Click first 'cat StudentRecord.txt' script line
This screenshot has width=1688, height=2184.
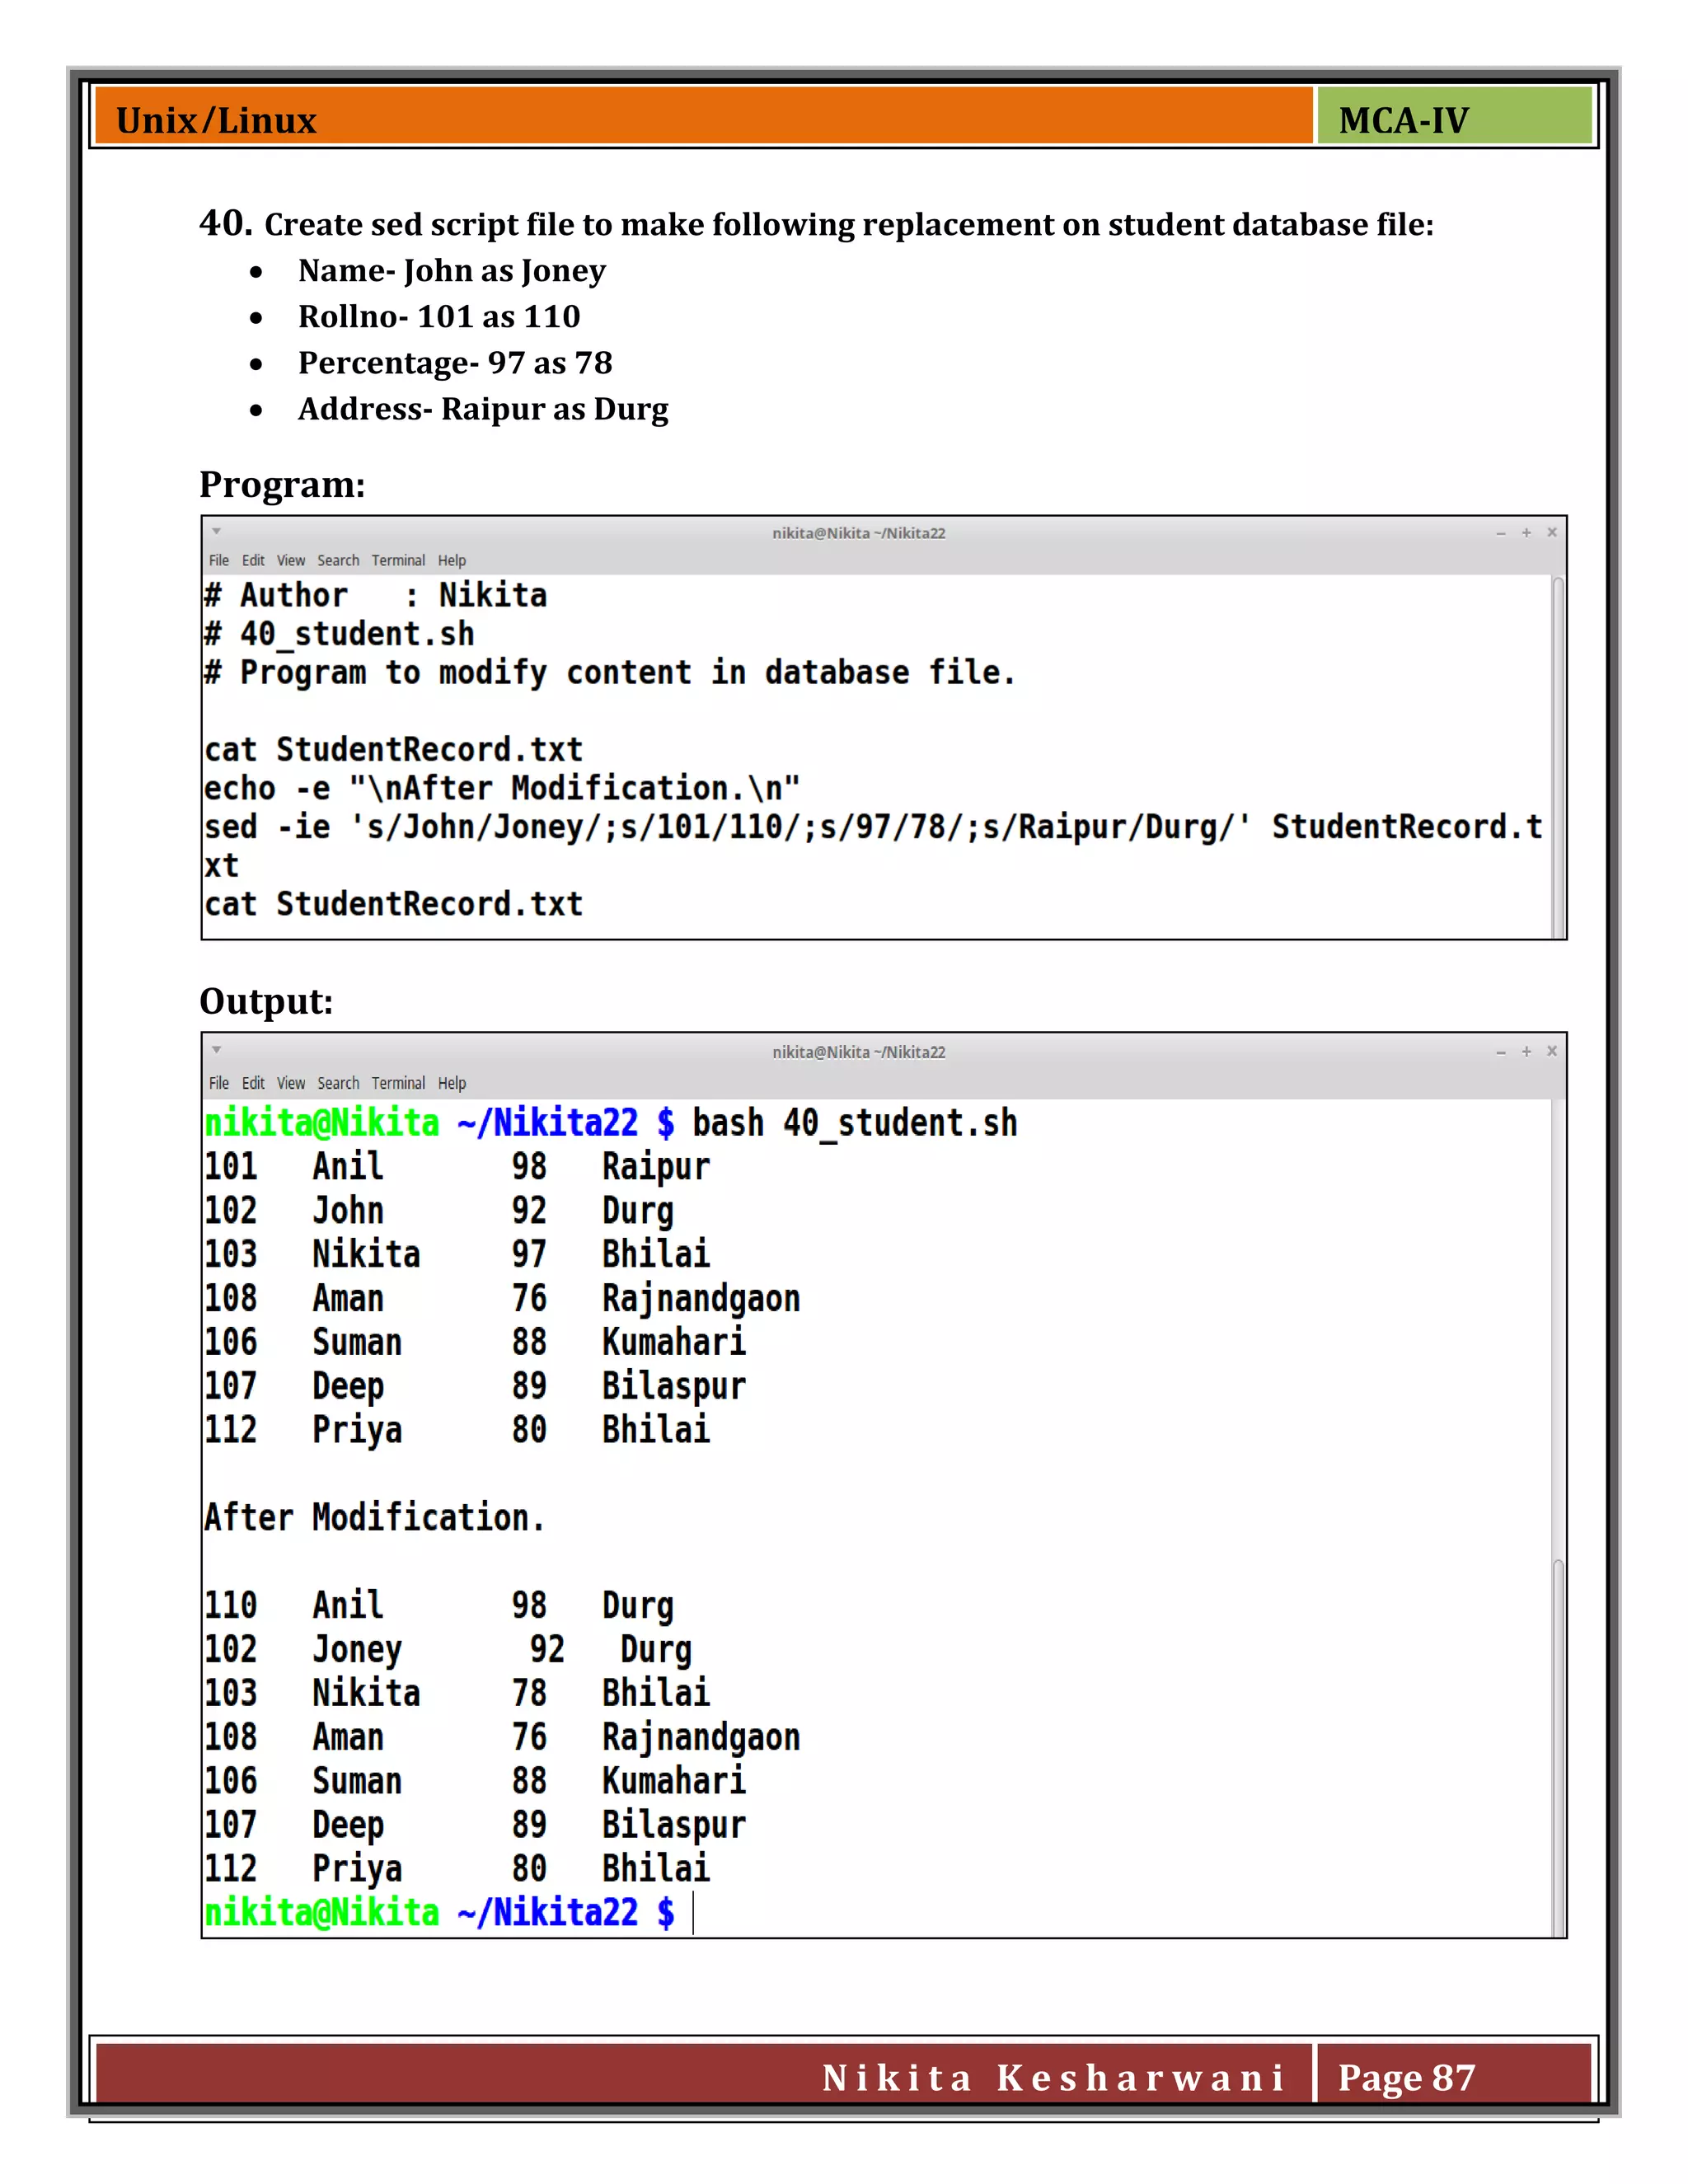394,750
